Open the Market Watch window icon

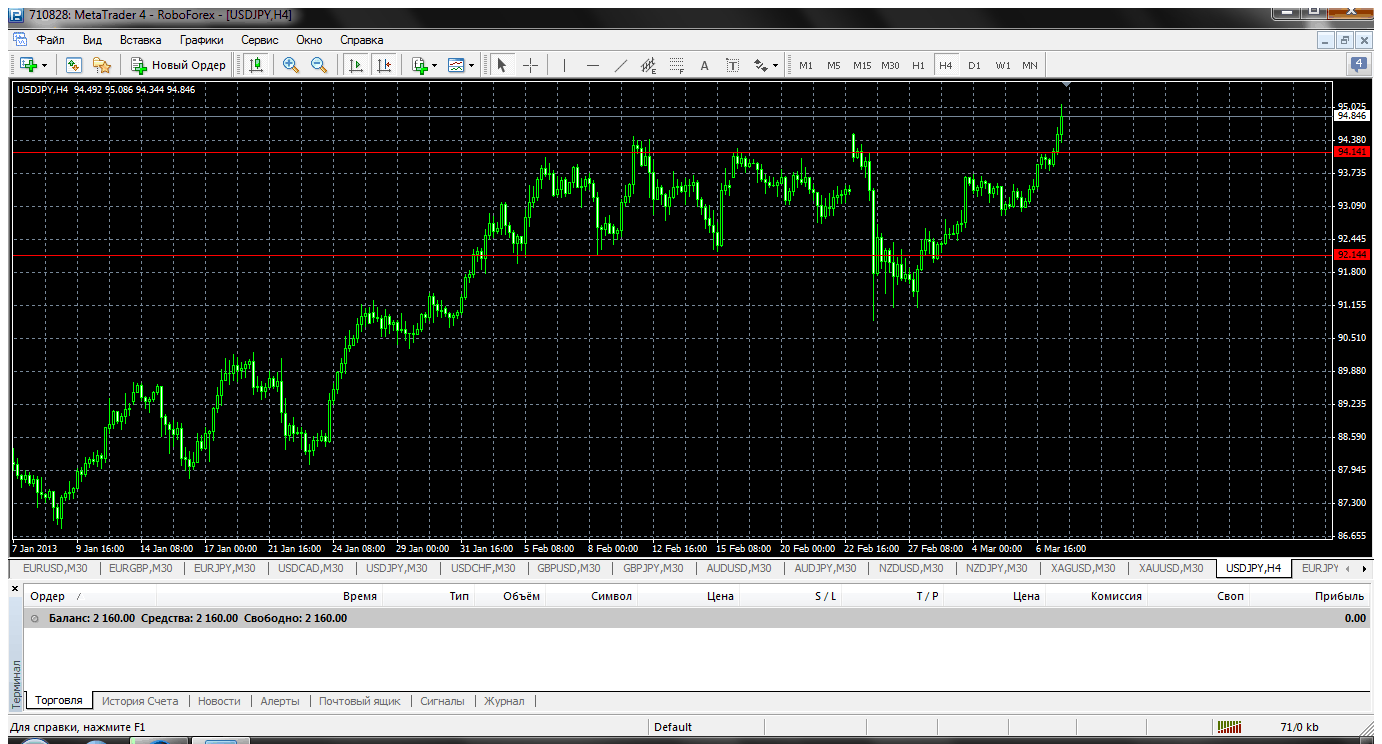point(73,65)
